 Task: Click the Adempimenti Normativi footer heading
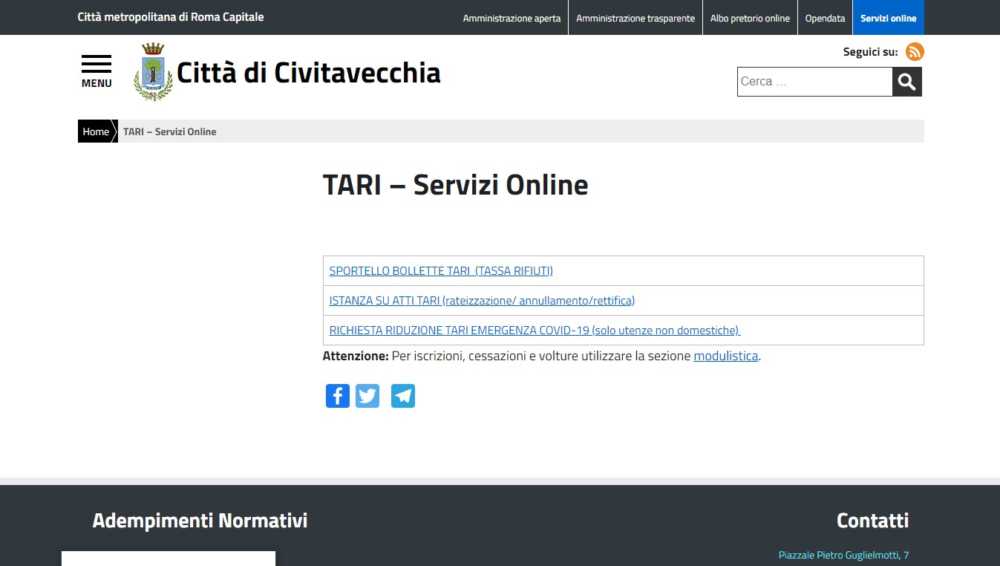200,521
